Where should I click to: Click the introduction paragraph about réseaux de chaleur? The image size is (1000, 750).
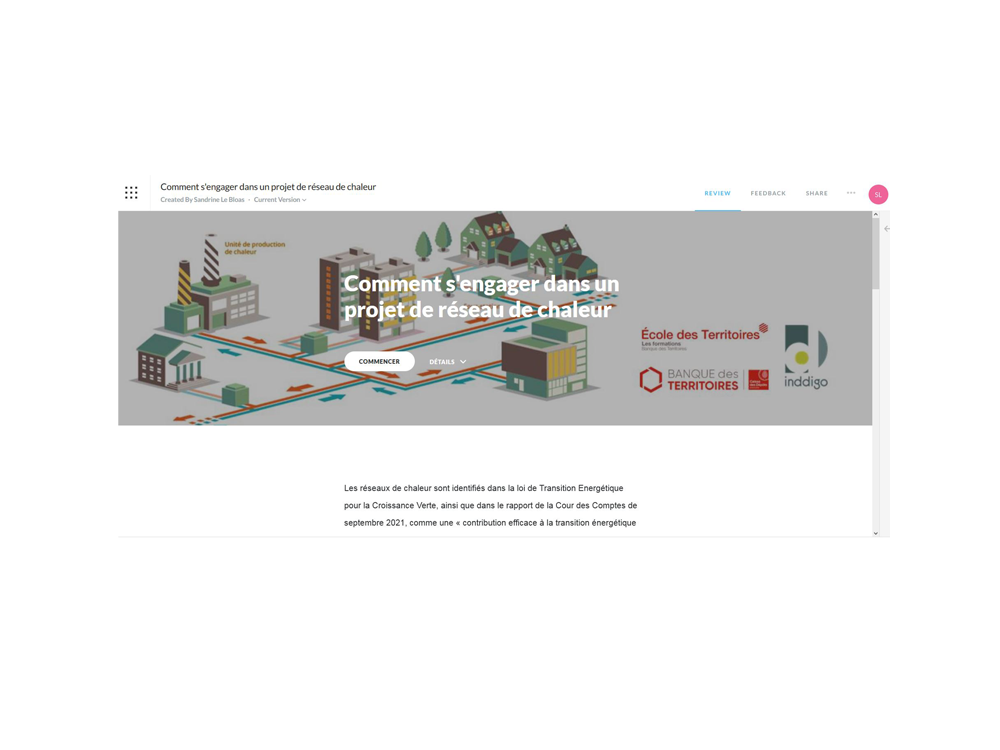pyautogui.click(x=490, y=506)
